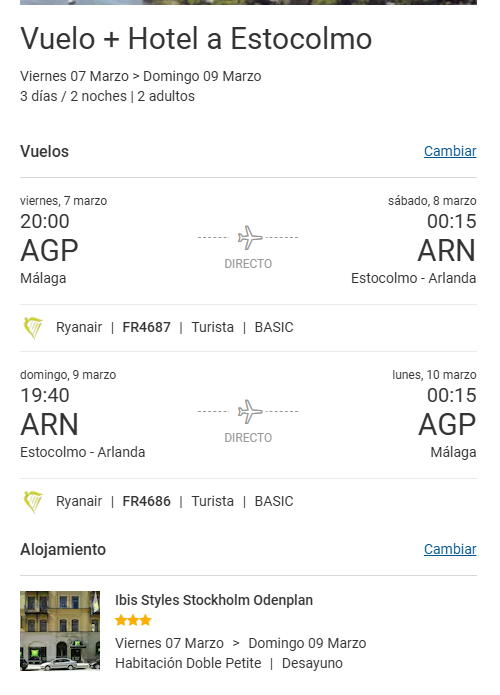Click the Vuelo + Hotel a Estocolmo heading

pyautogui.click(x=196, y=39)
